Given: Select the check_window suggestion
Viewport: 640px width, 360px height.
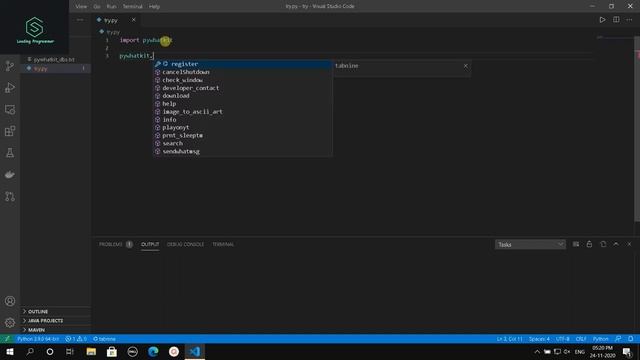Looking at the screenshot, I should 243,80.
